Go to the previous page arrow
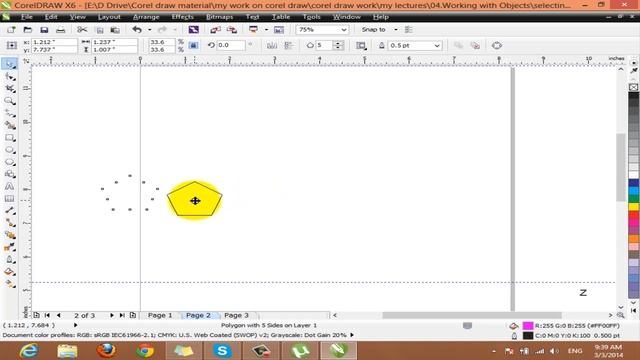 [x=58, y=315]
